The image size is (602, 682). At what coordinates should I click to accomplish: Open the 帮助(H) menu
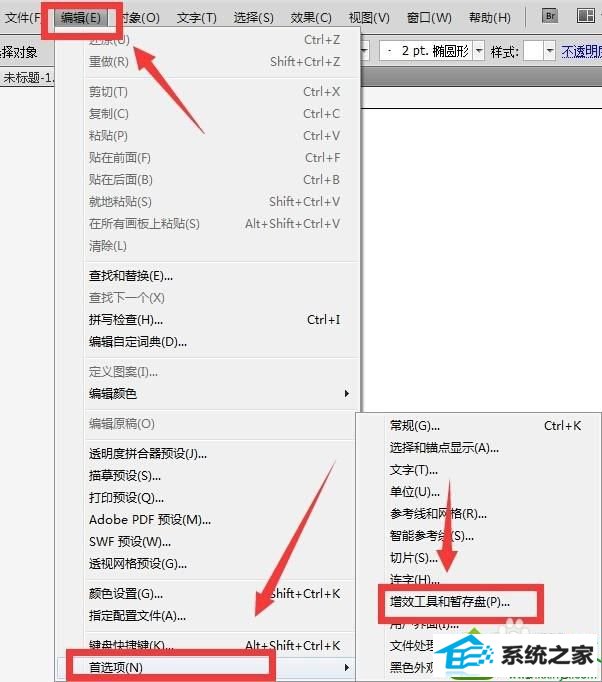coord(489,18)
